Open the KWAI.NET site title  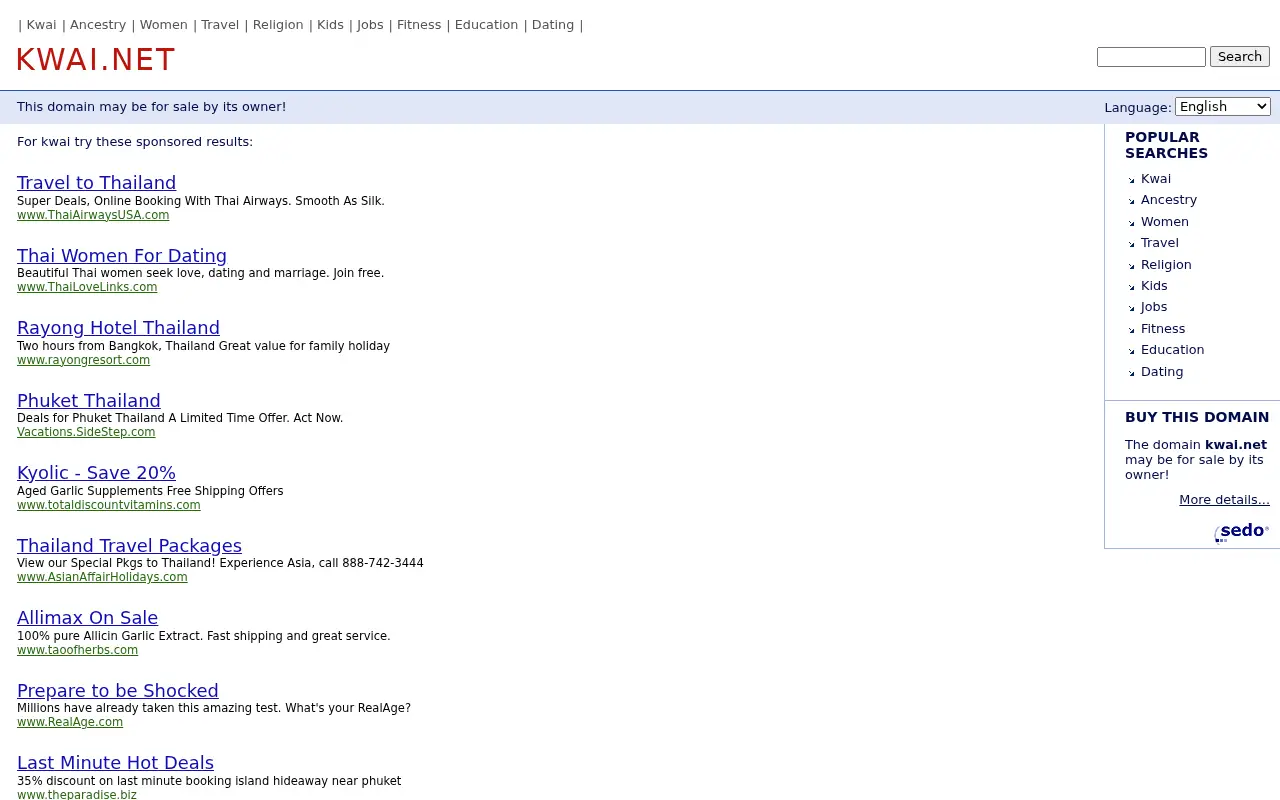(x=96, y=60)
